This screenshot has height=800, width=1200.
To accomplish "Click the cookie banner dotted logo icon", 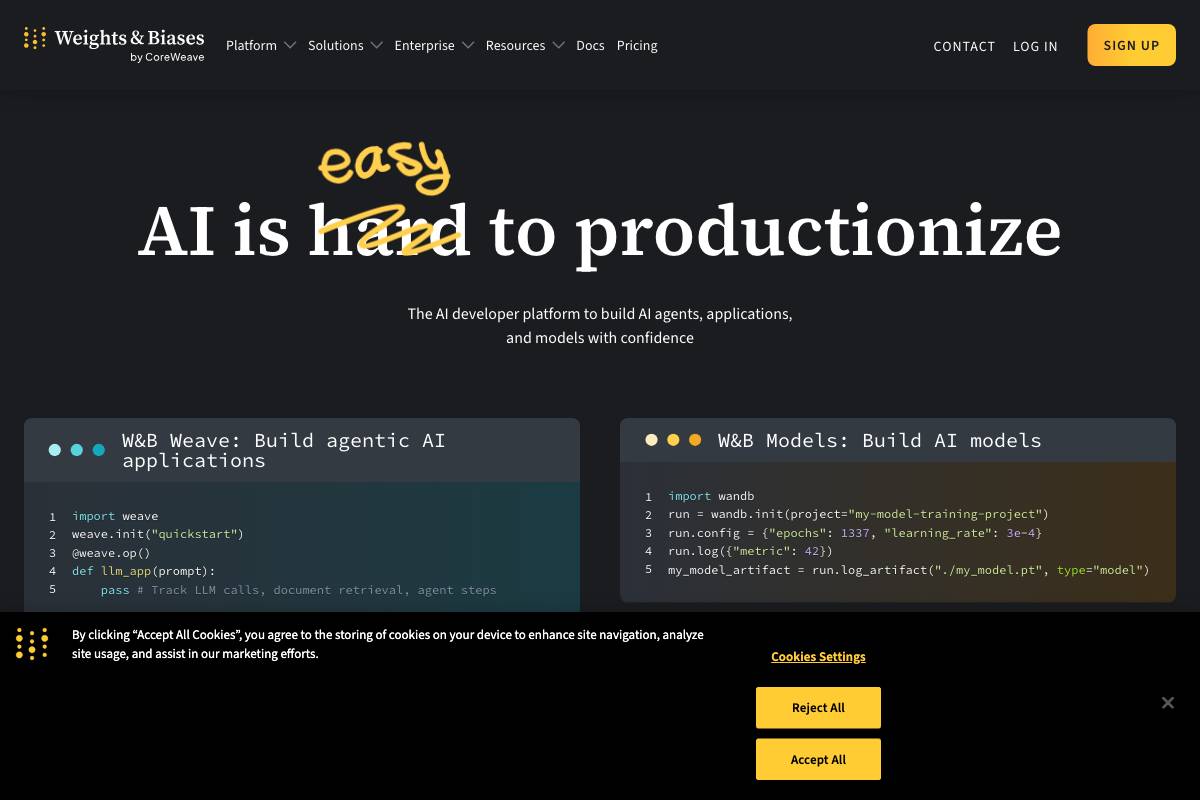I will 32,644.
